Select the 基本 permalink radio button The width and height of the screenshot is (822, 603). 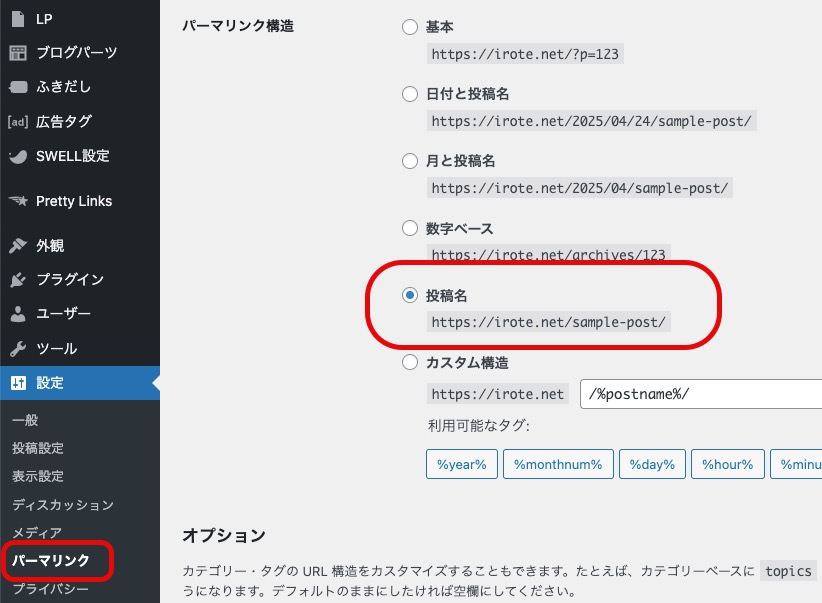coord(410,27)
